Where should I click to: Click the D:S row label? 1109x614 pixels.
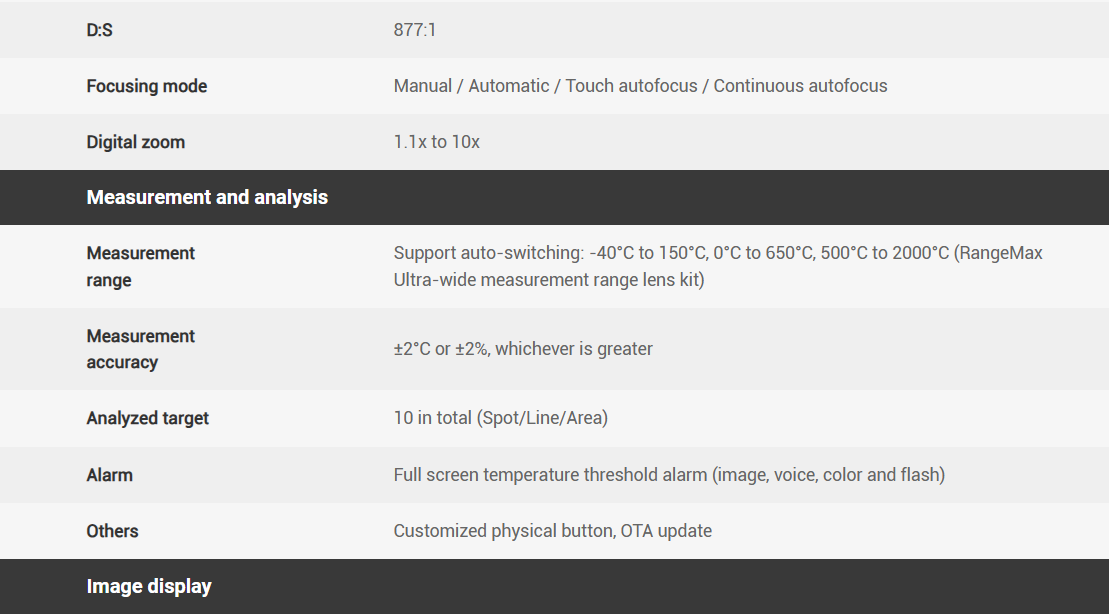click(x=99, y=30)
